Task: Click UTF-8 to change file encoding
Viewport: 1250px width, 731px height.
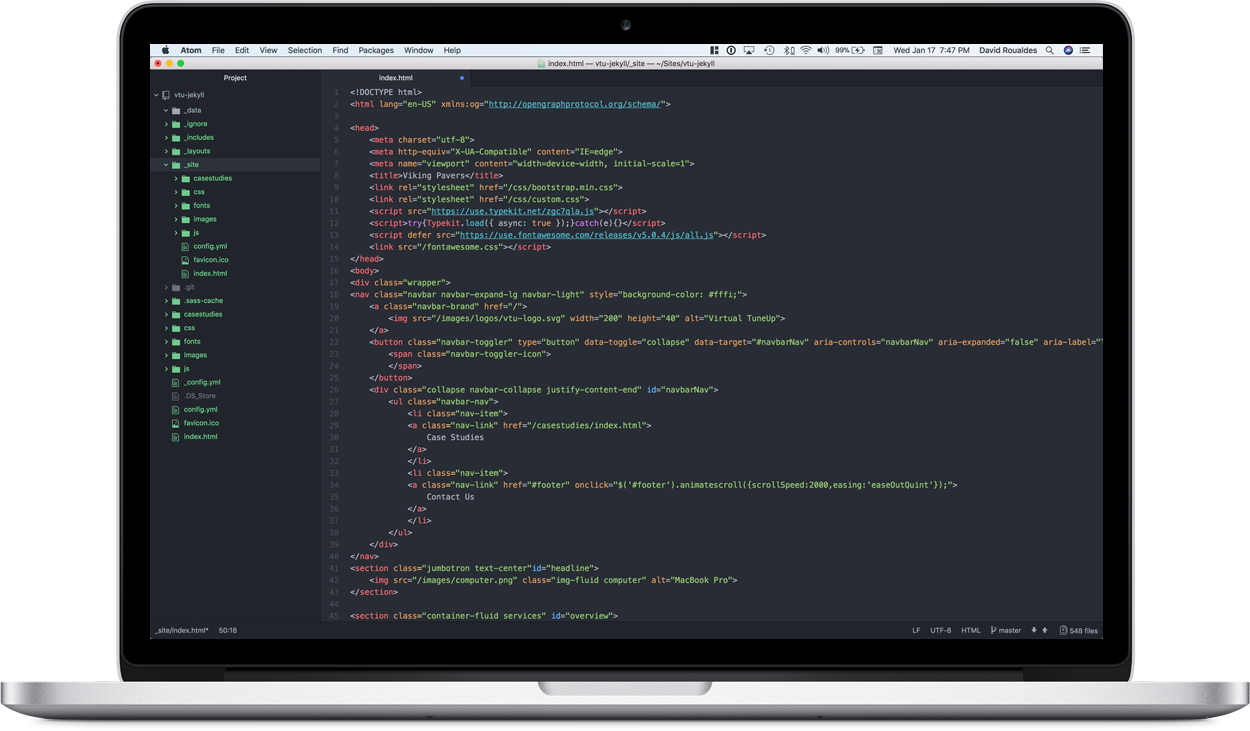Action: (941, 630)
